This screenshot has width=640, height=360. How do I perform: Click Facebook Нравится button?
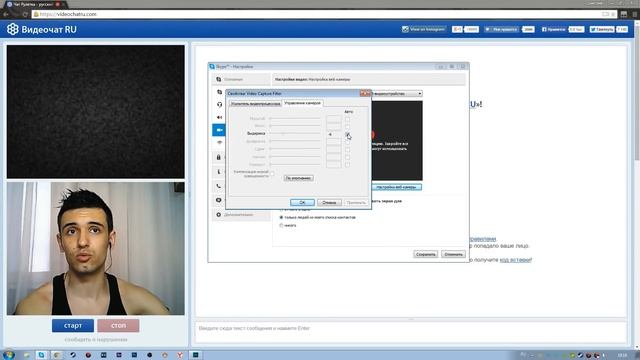tap(554, 29)
